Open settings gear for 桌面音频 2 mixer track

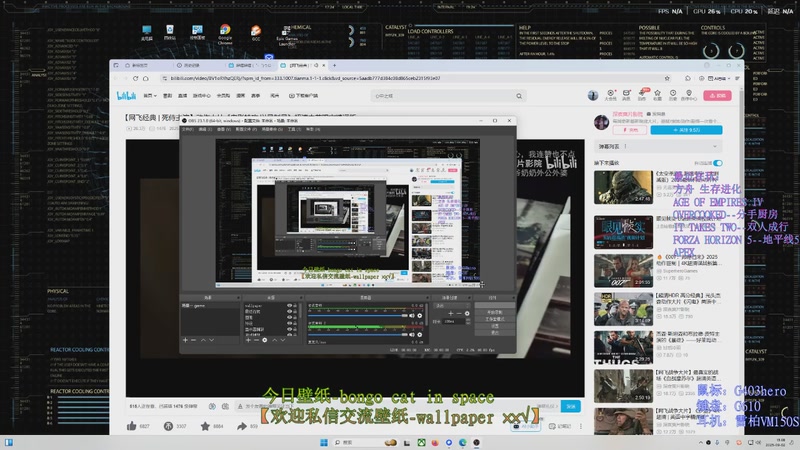420,335
